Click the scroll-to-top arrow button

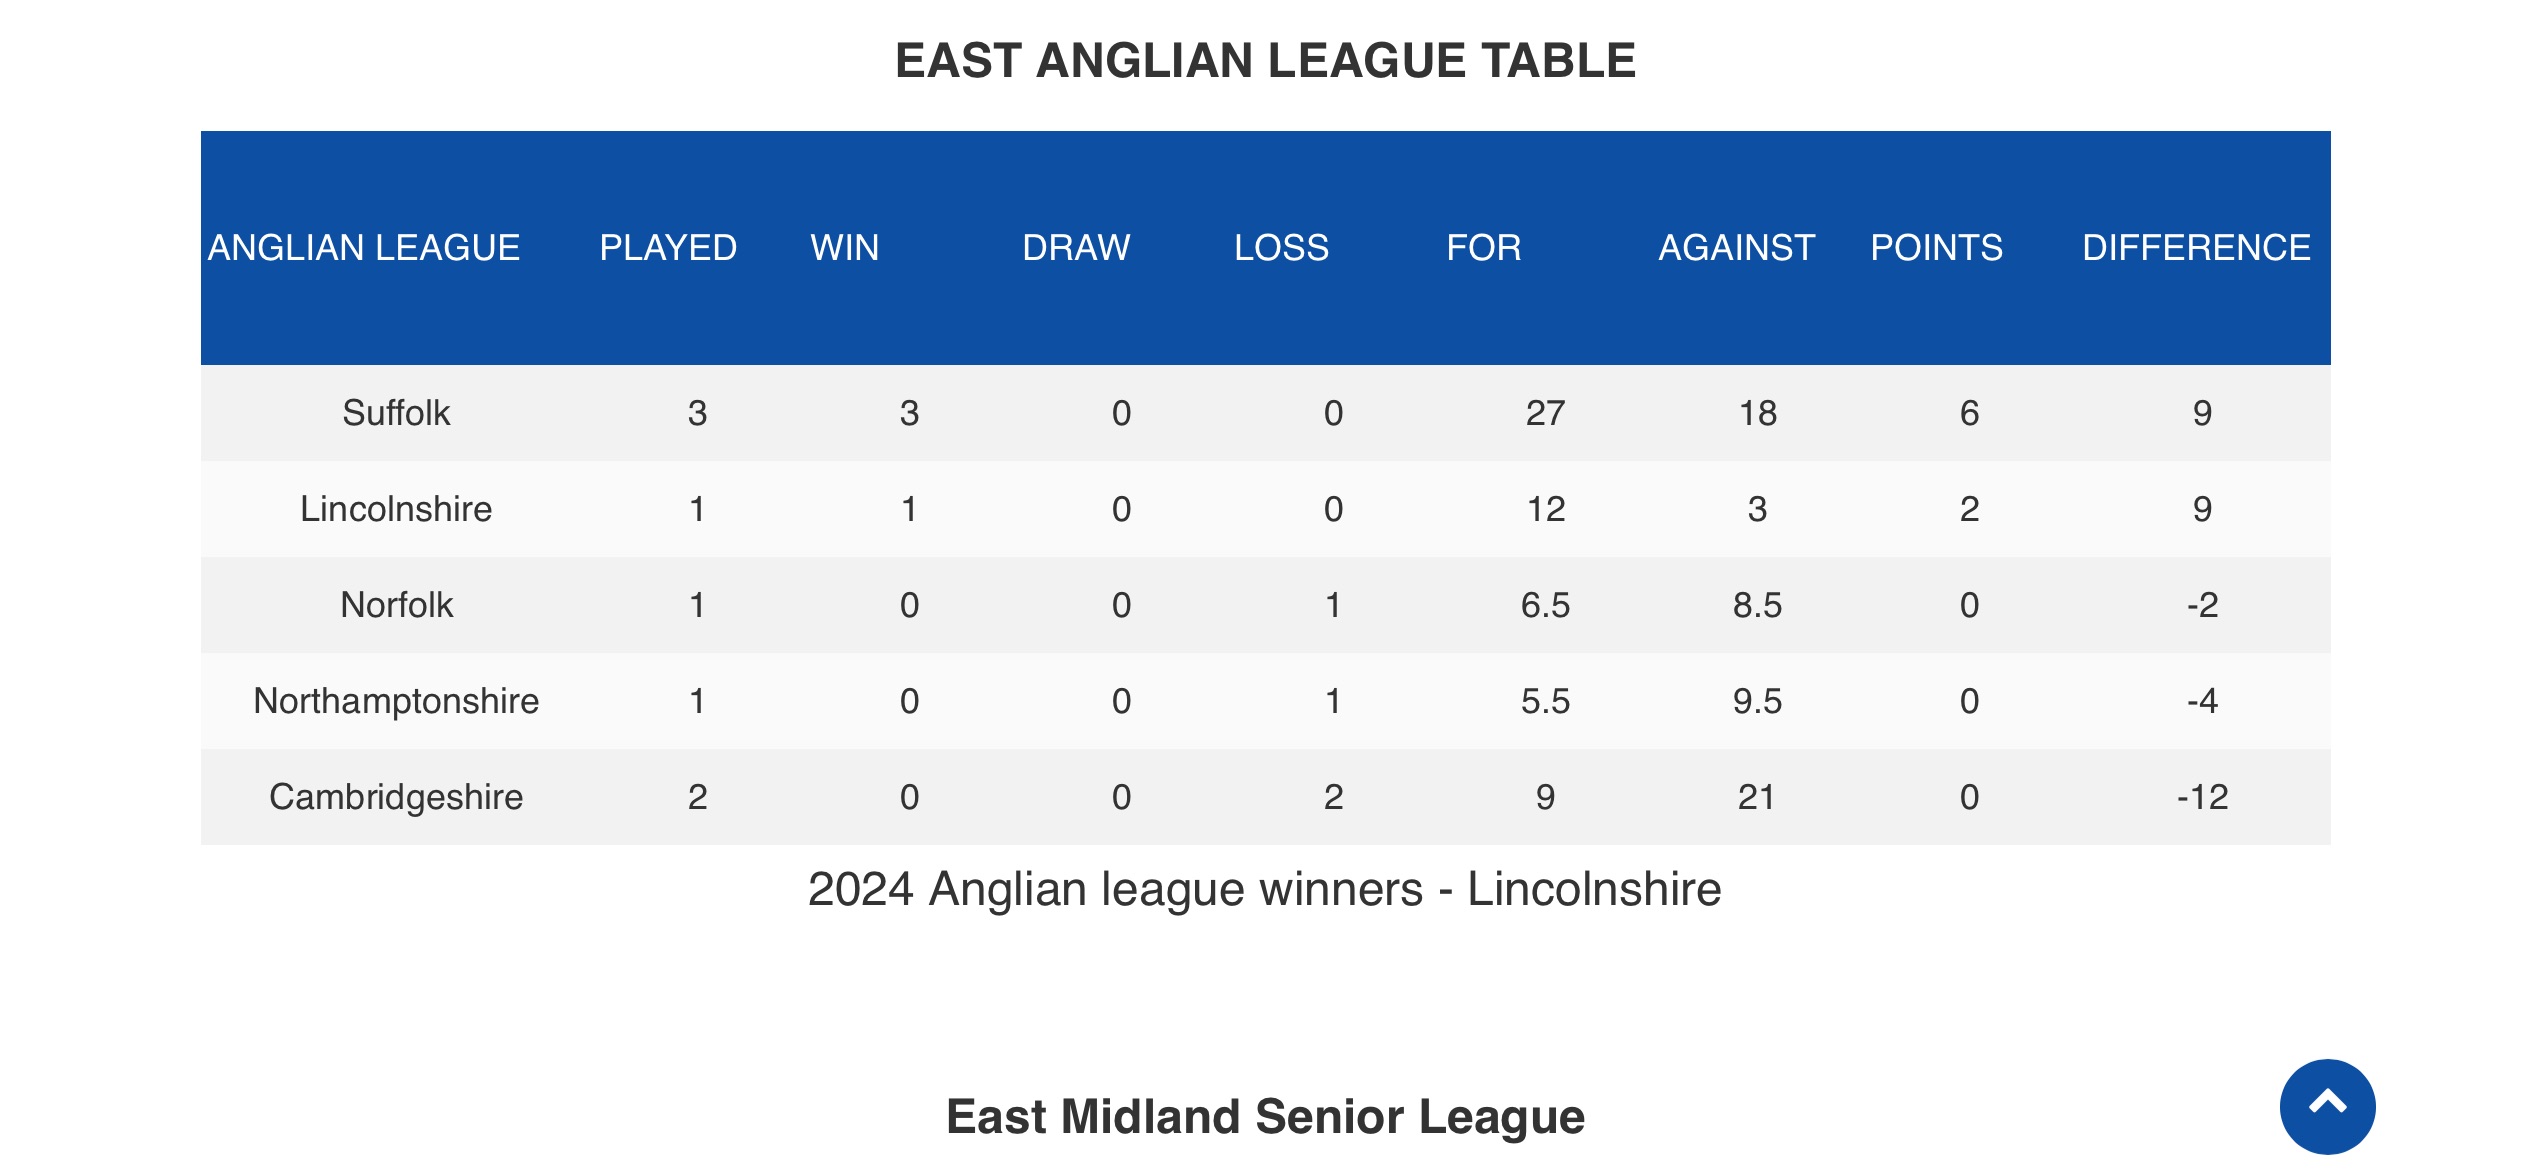coord(2327,1106)
